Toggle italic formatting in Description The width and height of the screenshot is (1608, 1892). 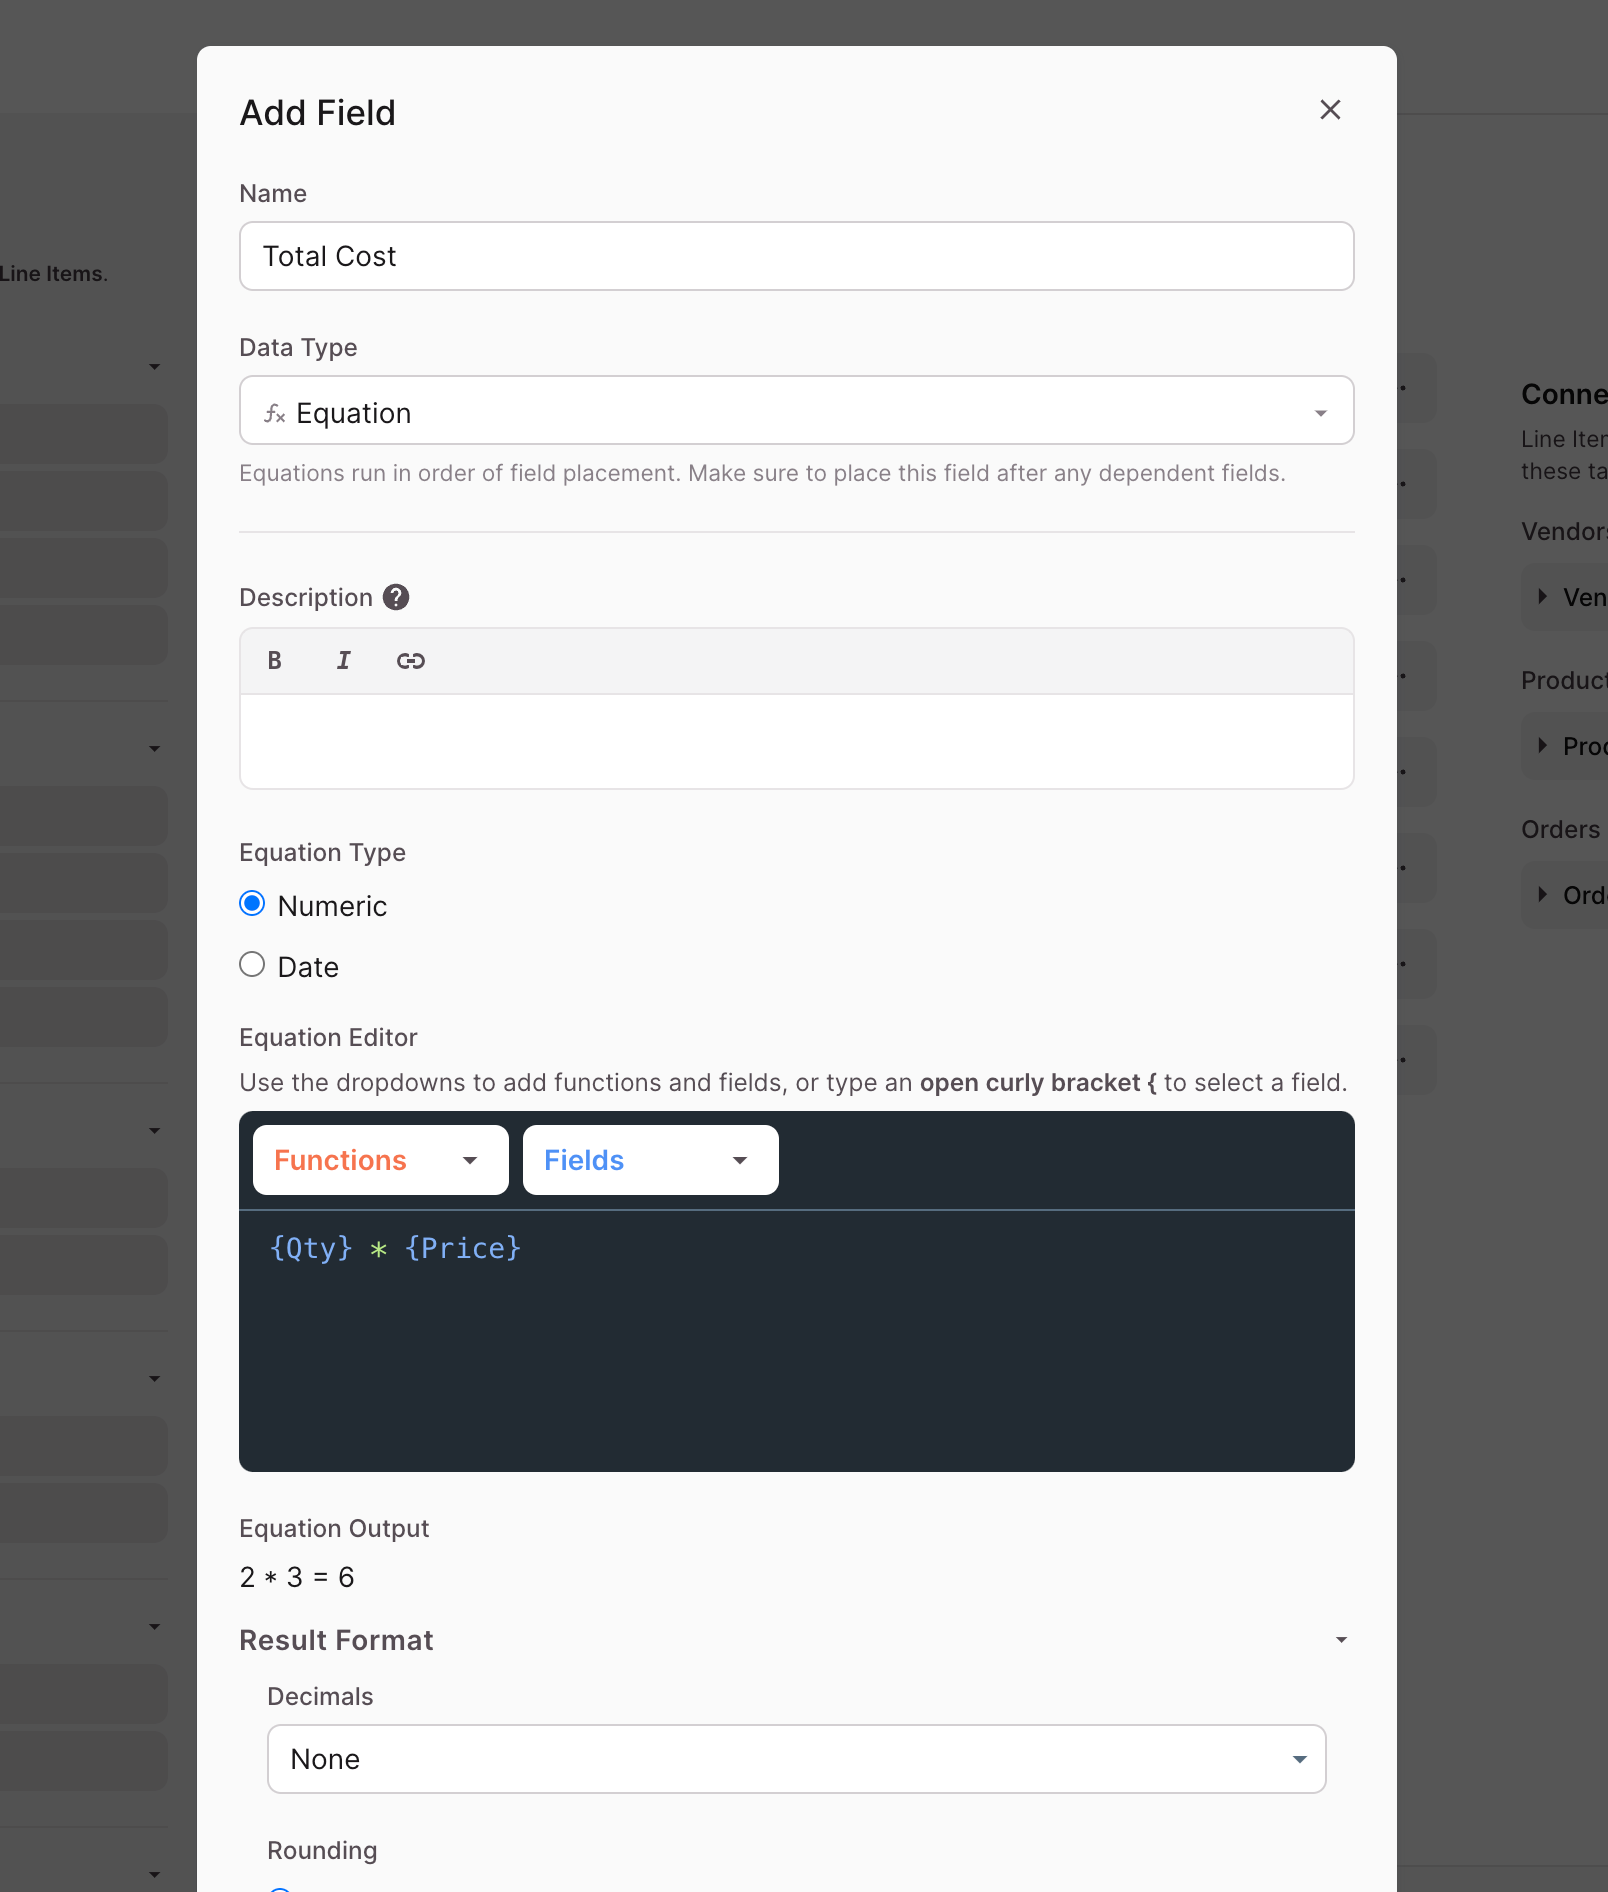pyautogui.click(x=343, y=661)
